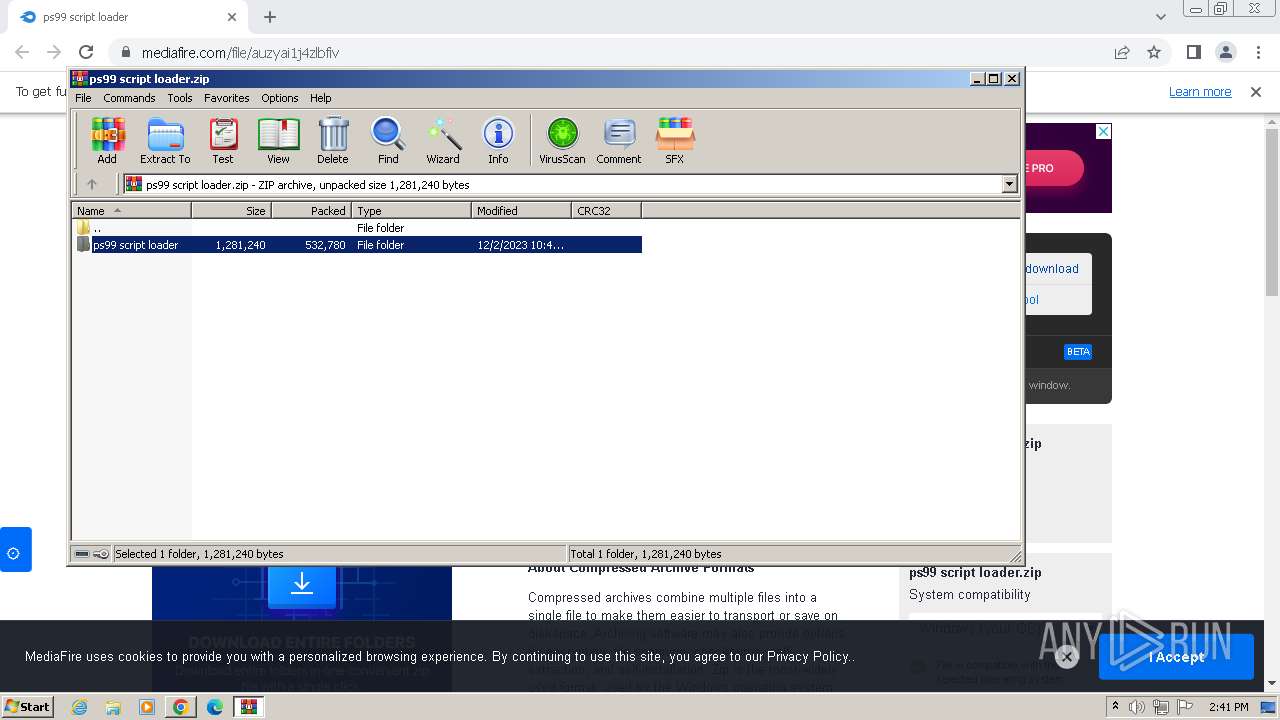
Task: Click 'Total 1 folder' status text
Action: 645,554
